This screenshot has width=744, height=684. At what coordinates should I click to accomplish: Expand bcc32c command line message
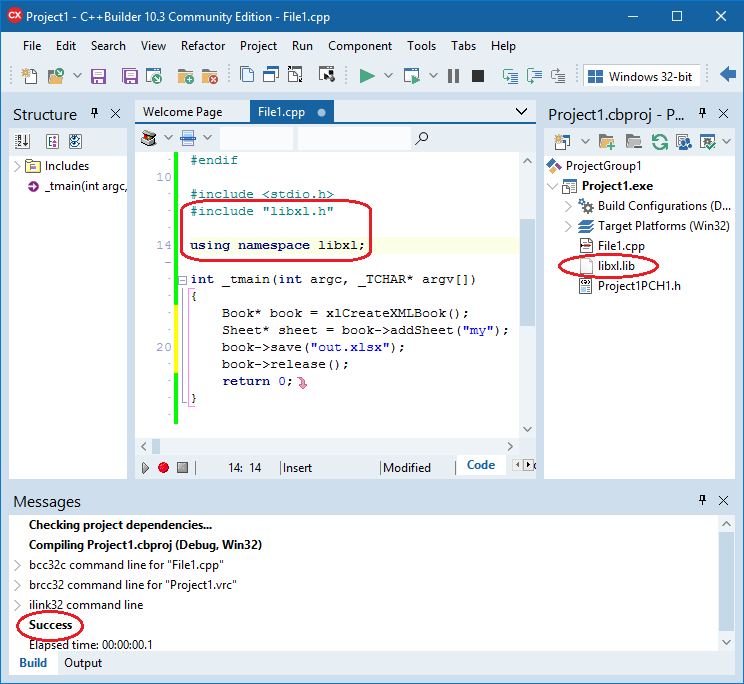[x=17, y=565]
